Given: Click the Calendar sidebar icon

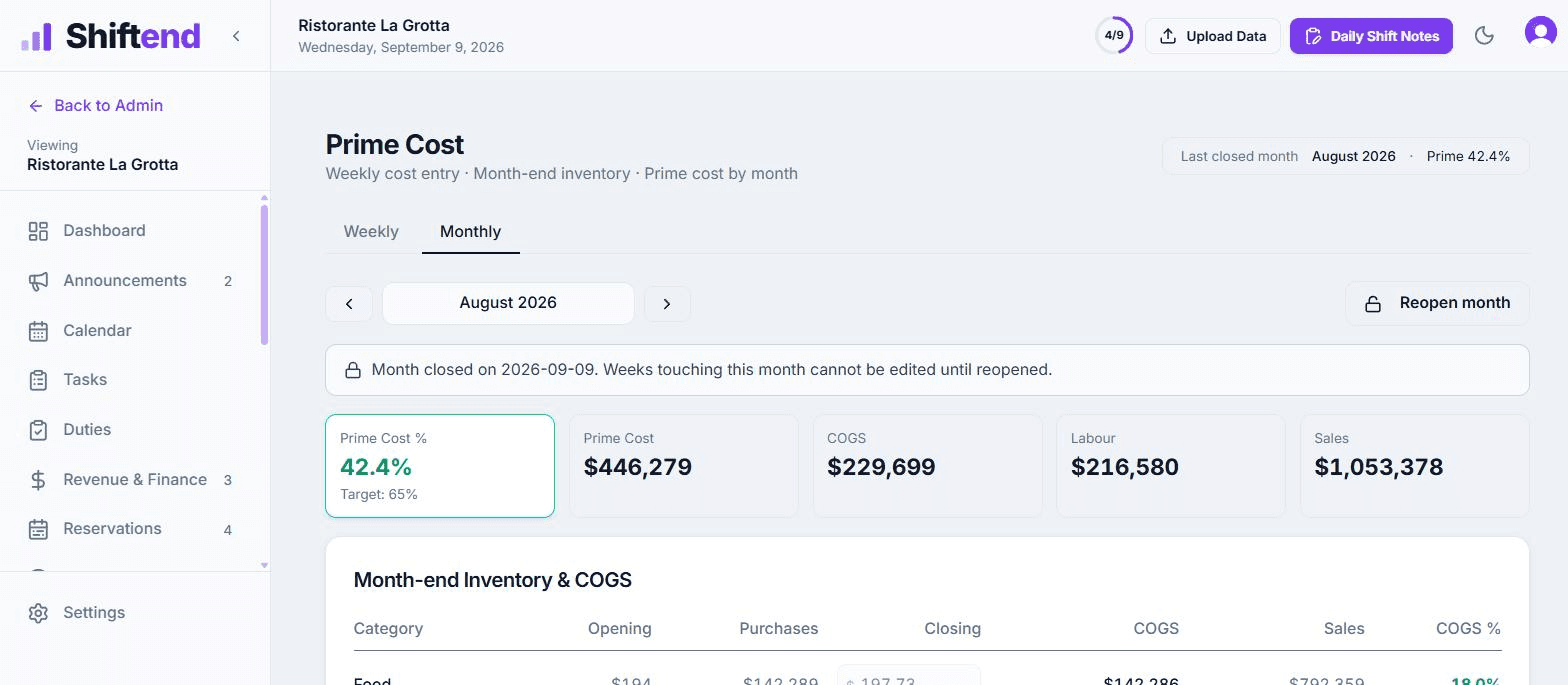Looking at the screenshot, I should [38, 331].
